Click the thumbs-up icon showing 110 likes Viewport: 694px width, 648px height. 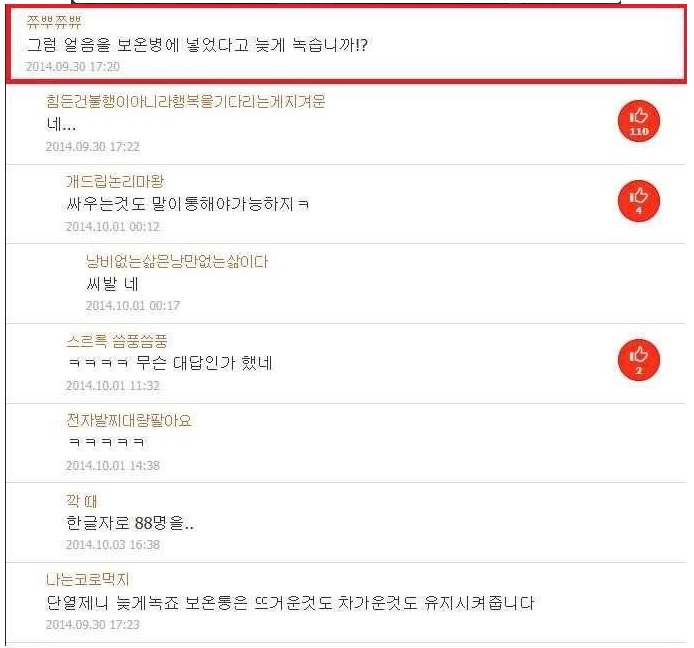(639, 121)
